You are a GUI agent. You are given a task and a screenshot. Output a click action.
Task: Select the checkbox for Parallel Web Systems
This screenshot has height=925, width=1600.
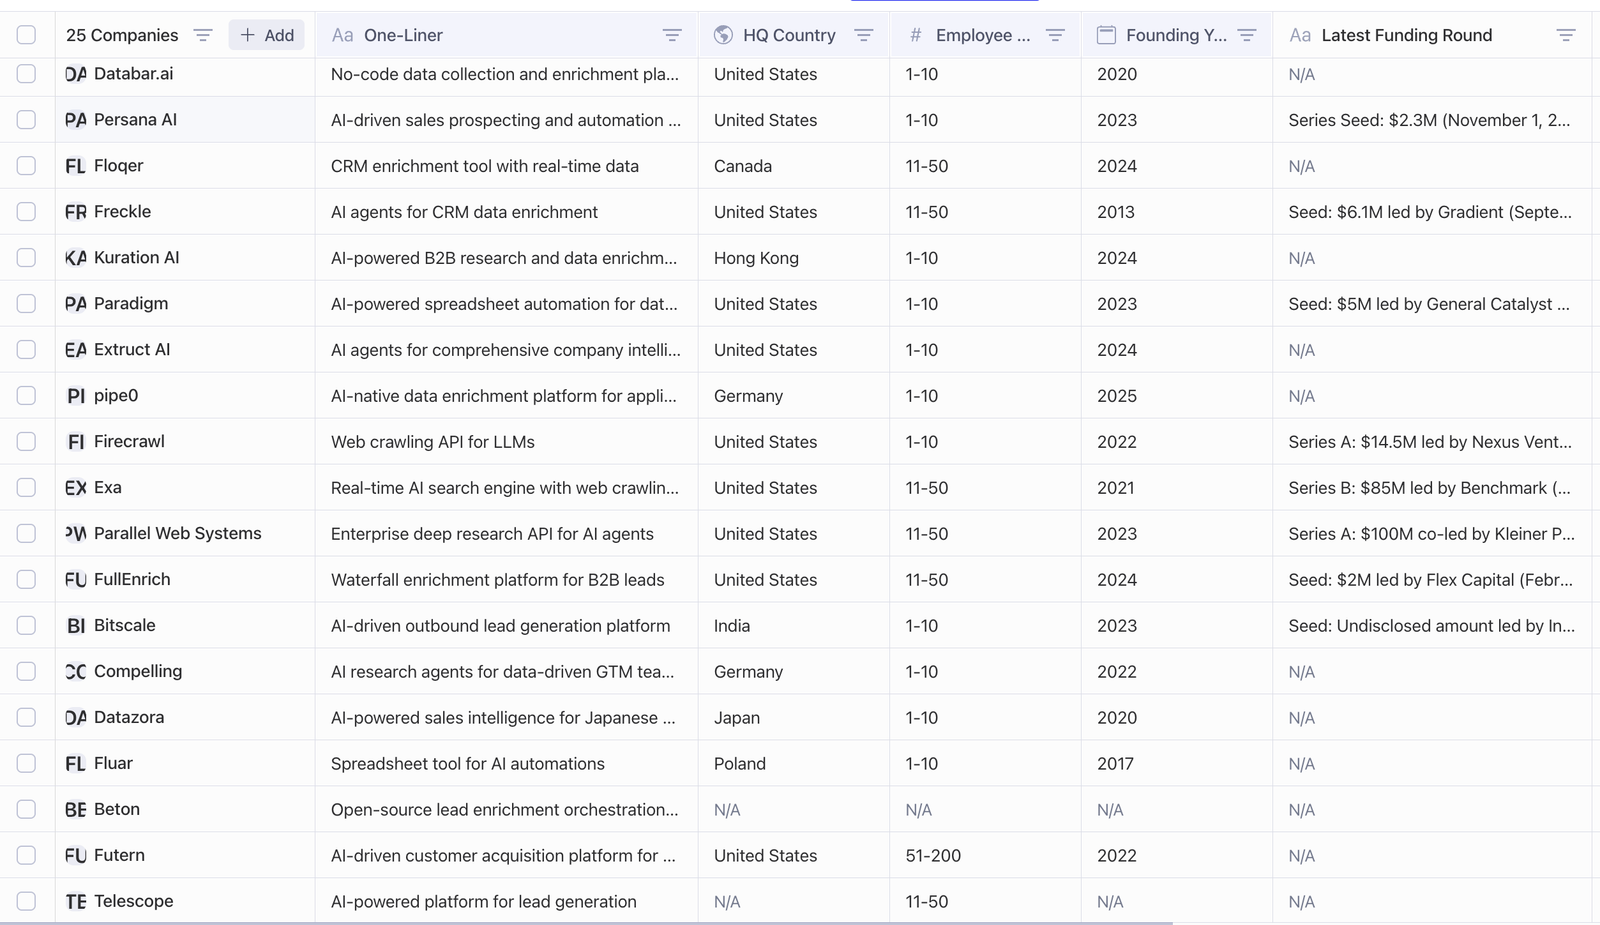tap(26, 534)
